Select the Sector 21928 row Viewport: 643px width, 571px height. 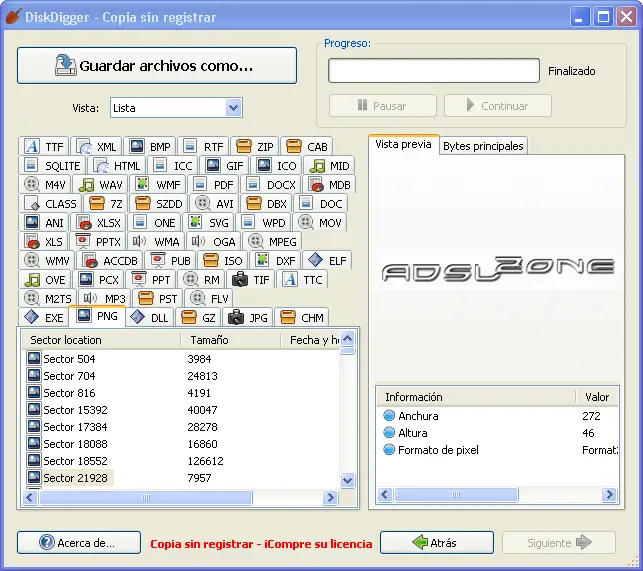point(181,478)
